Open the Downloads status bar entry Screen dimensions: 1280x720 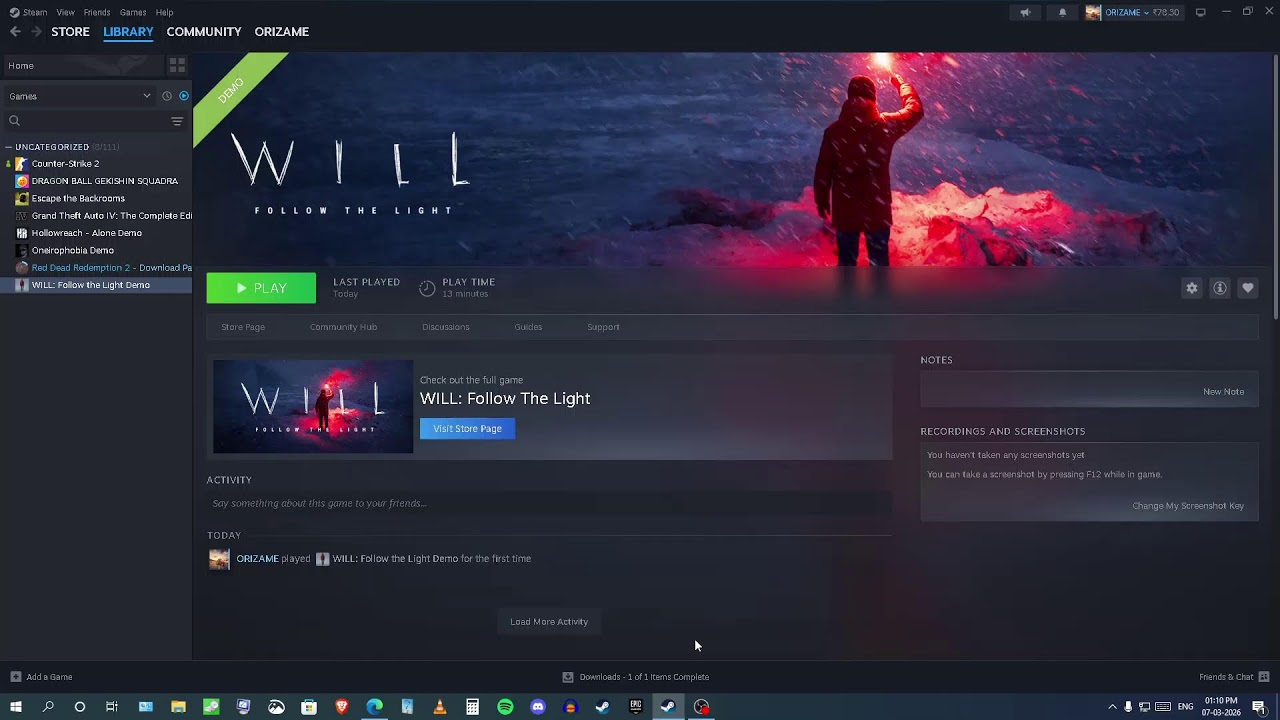pyautogui.click(x=636, y=677)
